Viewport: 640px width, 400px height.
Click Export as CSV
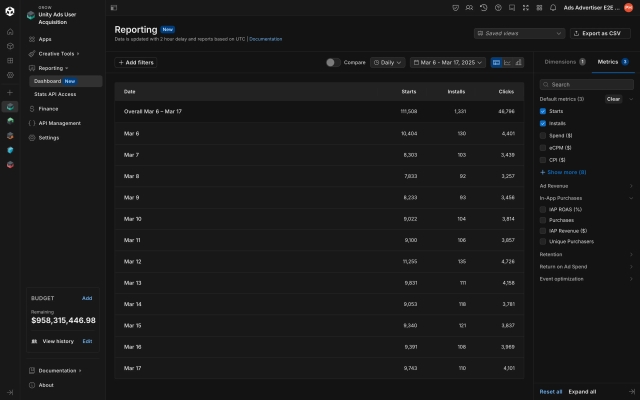[600, 33]
